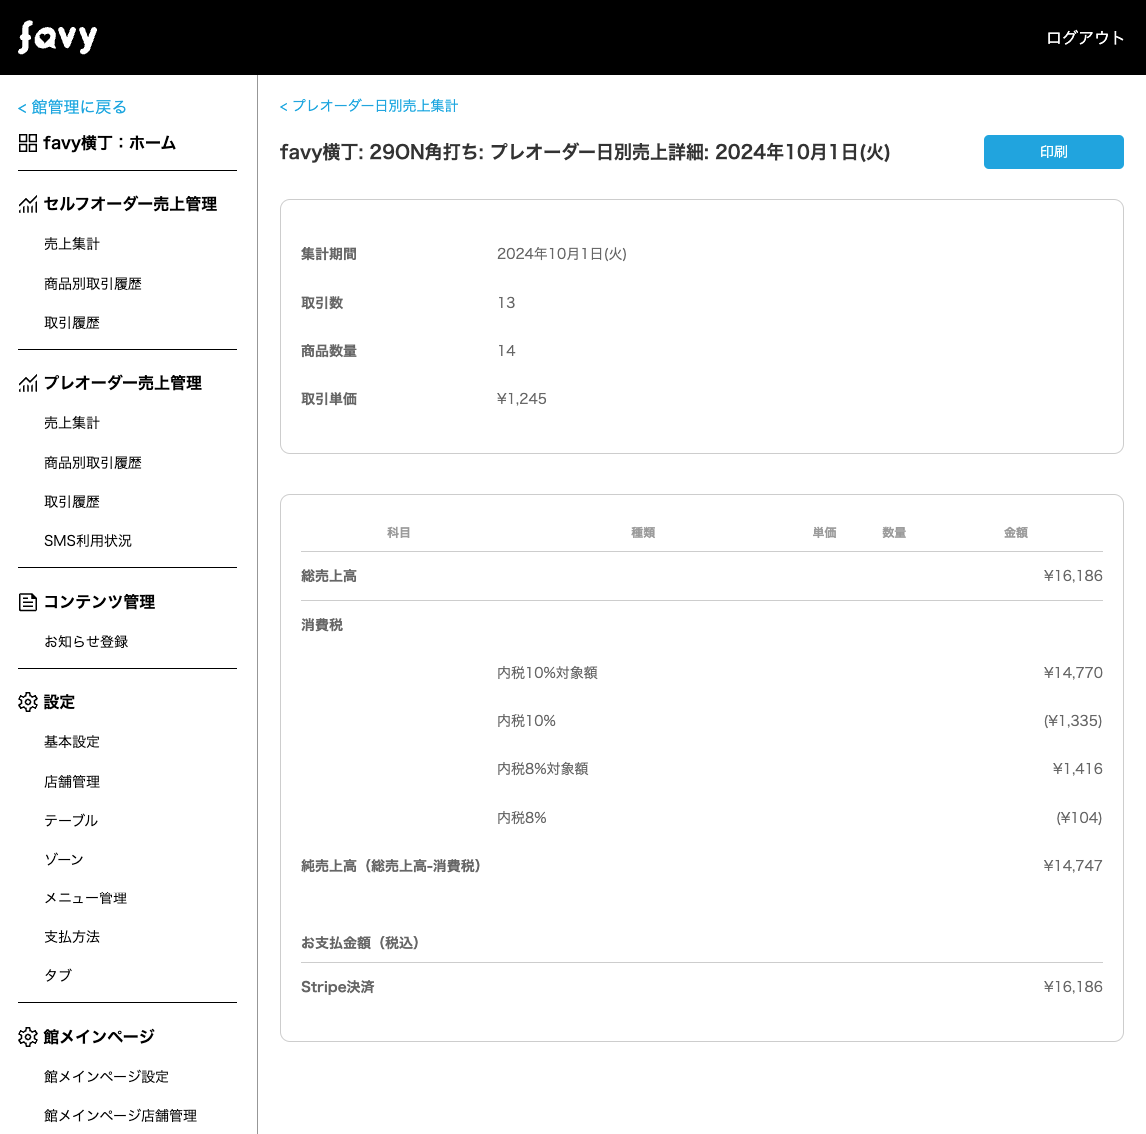This screenshot has width=1146, height=1134.
Task: Open 支払方法 settings
Action: 72,937
